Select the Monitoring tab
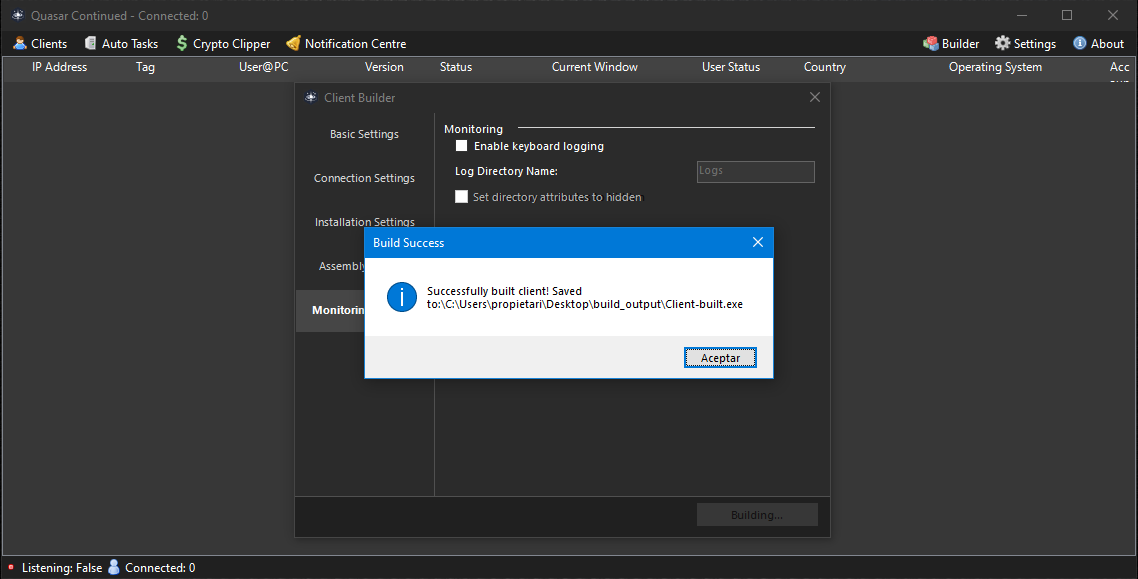1138x579 pixels. pyautogui.click(x=331, y=311)
